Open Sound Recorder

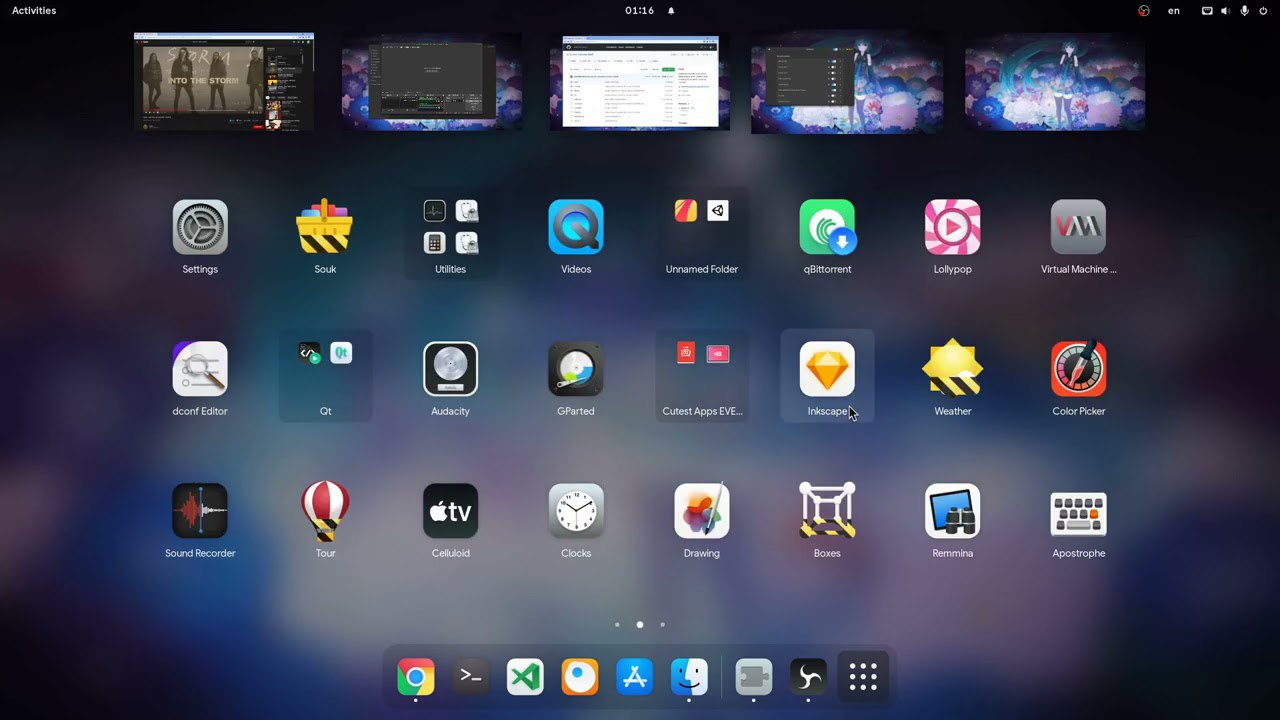pos(200,521)
